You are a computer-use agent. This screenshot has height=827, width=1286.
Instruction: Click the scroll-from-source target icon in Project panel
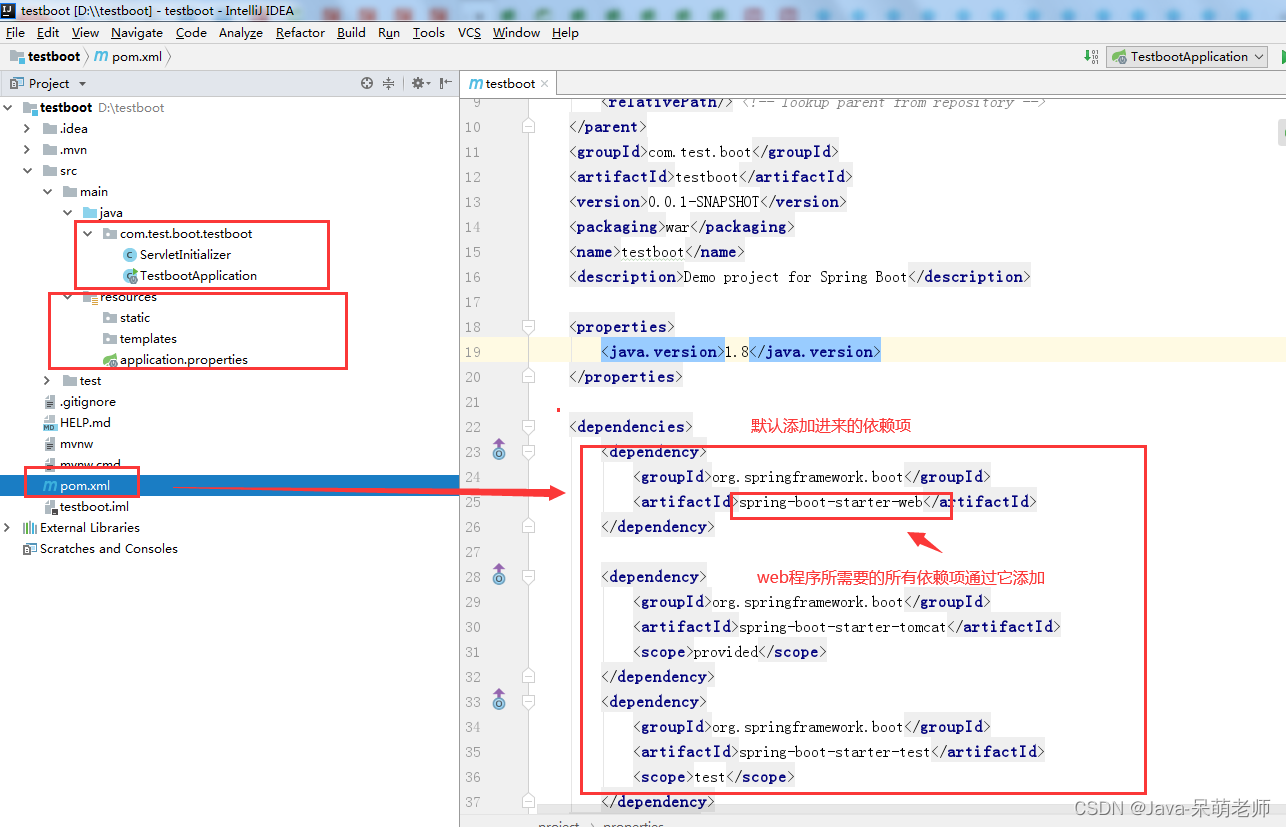[367, 83]
